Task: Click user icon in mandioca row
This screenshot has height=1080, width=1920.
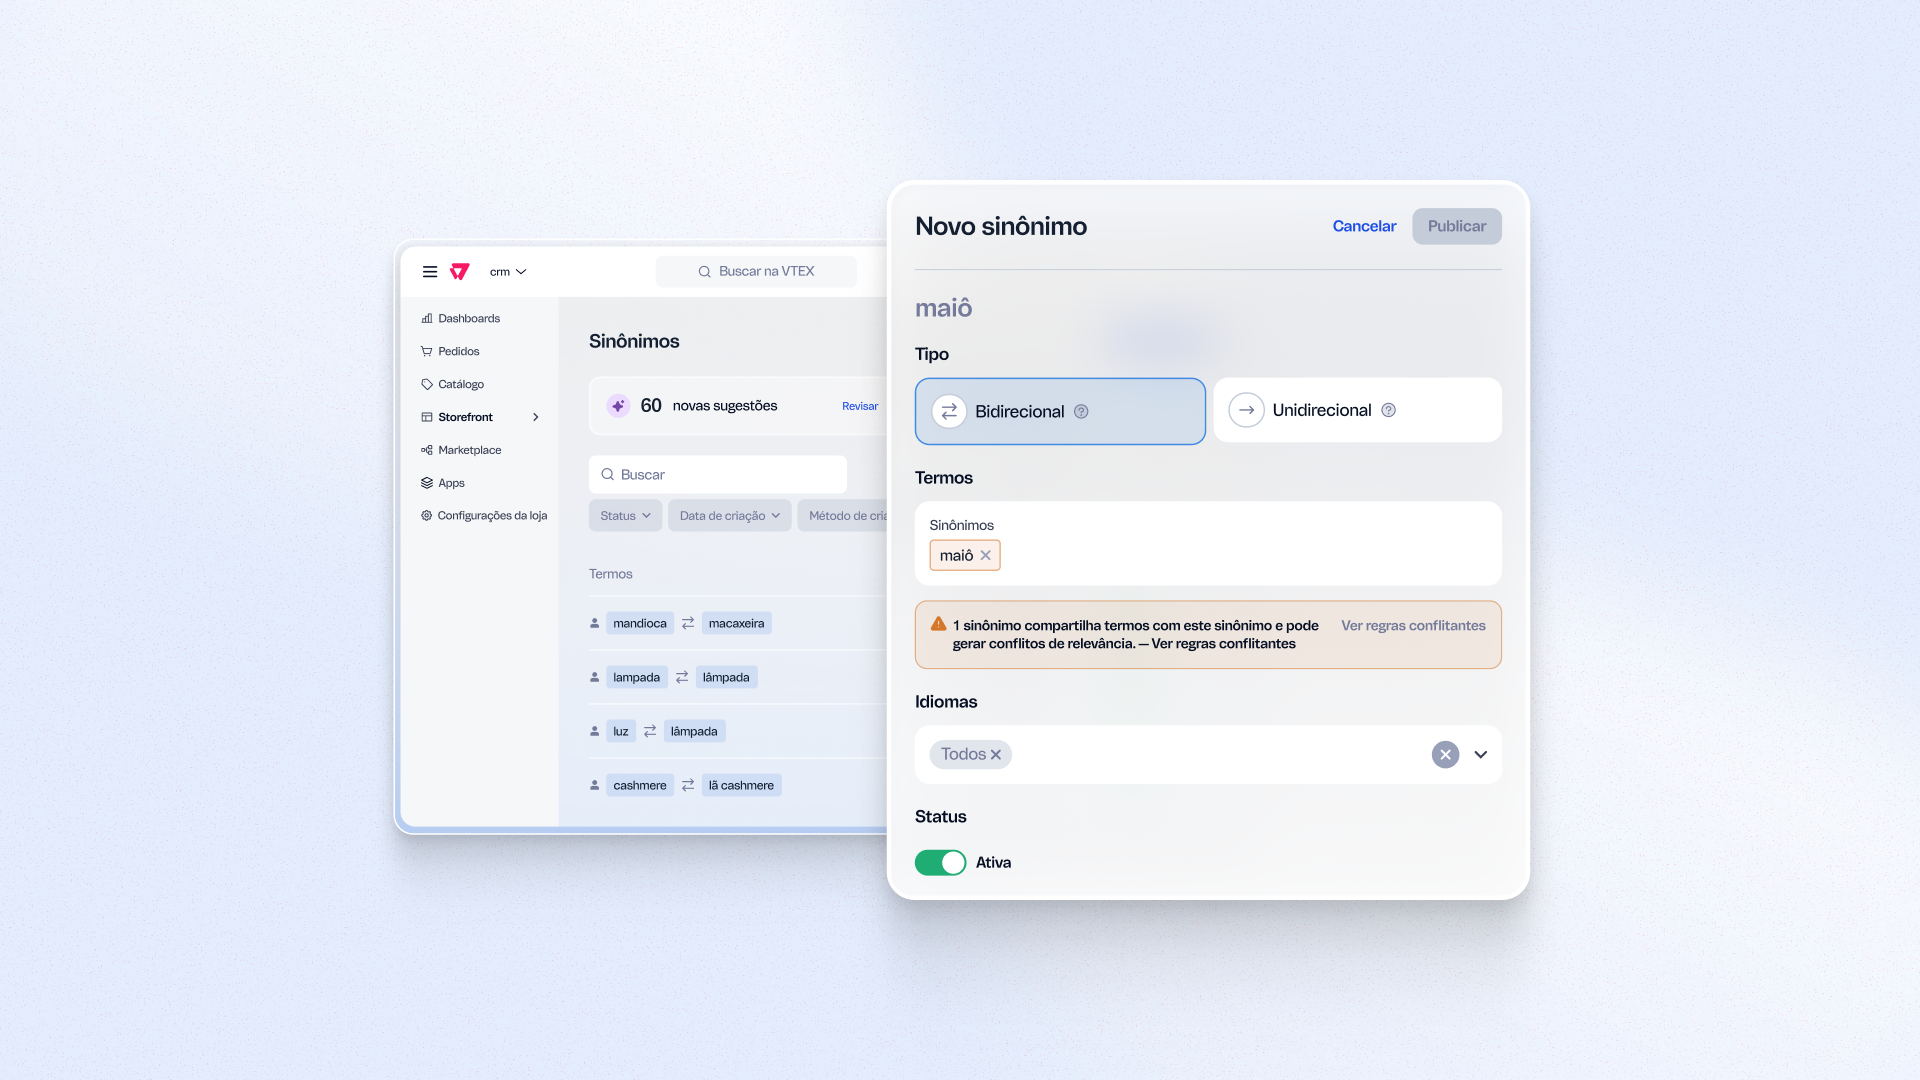Action: tap(595, 624)
